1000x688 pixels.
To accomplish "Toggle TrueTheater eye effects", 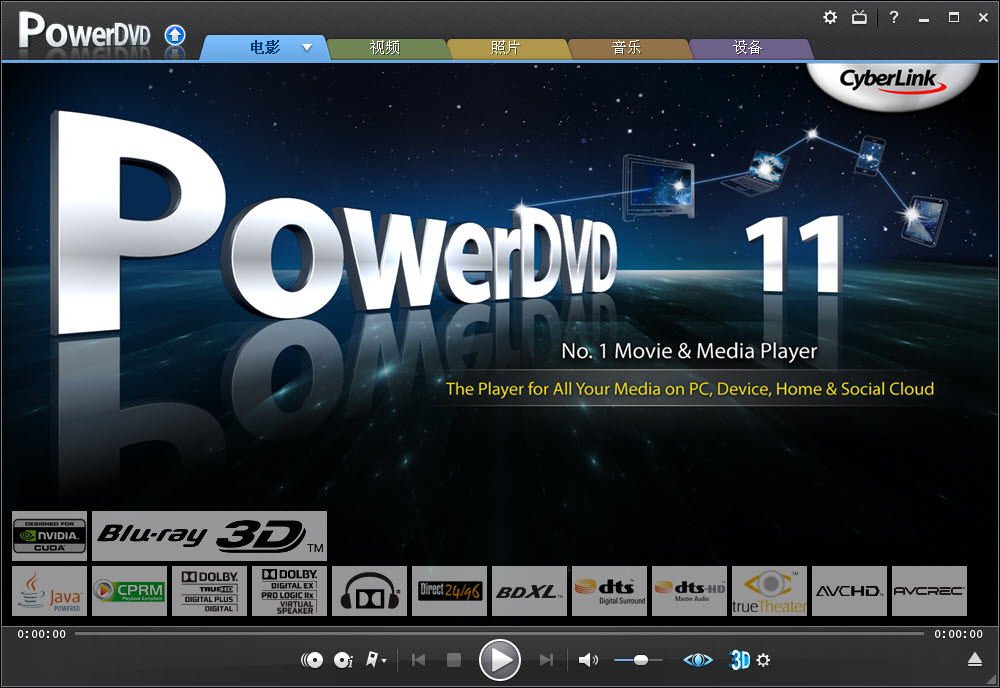I will click(x=698, y=660).
